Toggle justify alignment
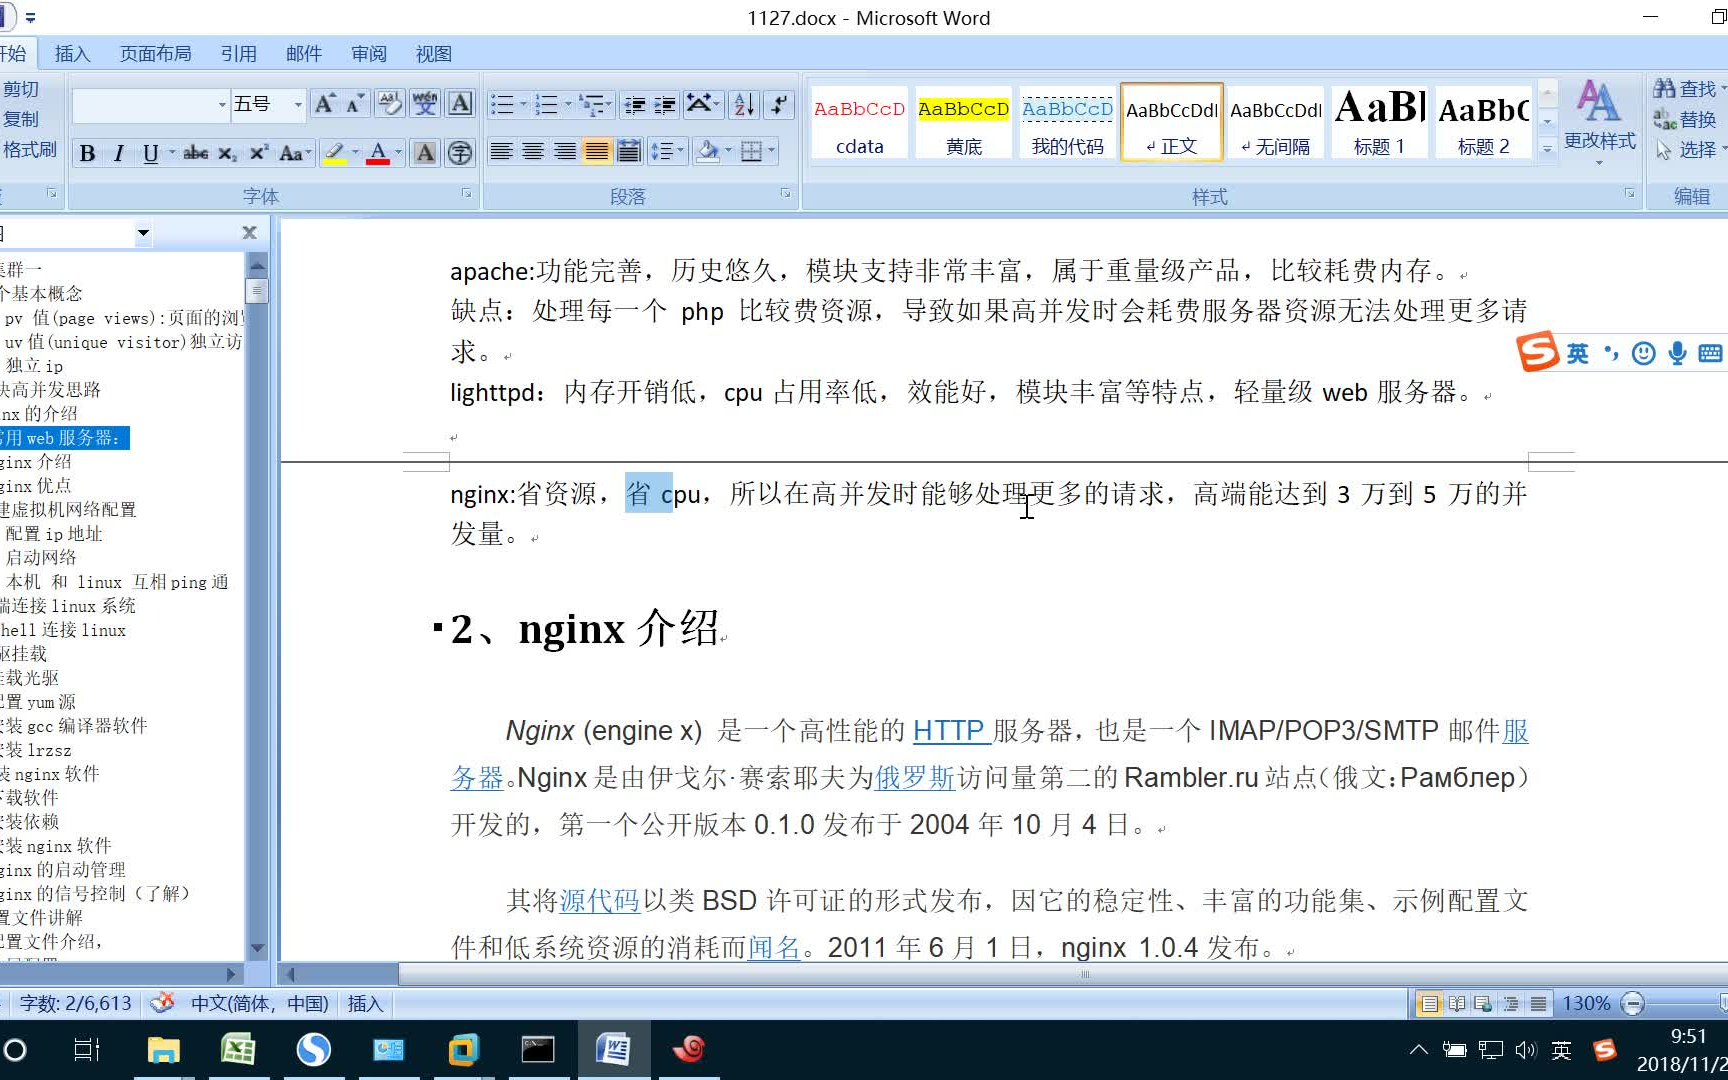1728x1080 pixels. tap(597, 151)
